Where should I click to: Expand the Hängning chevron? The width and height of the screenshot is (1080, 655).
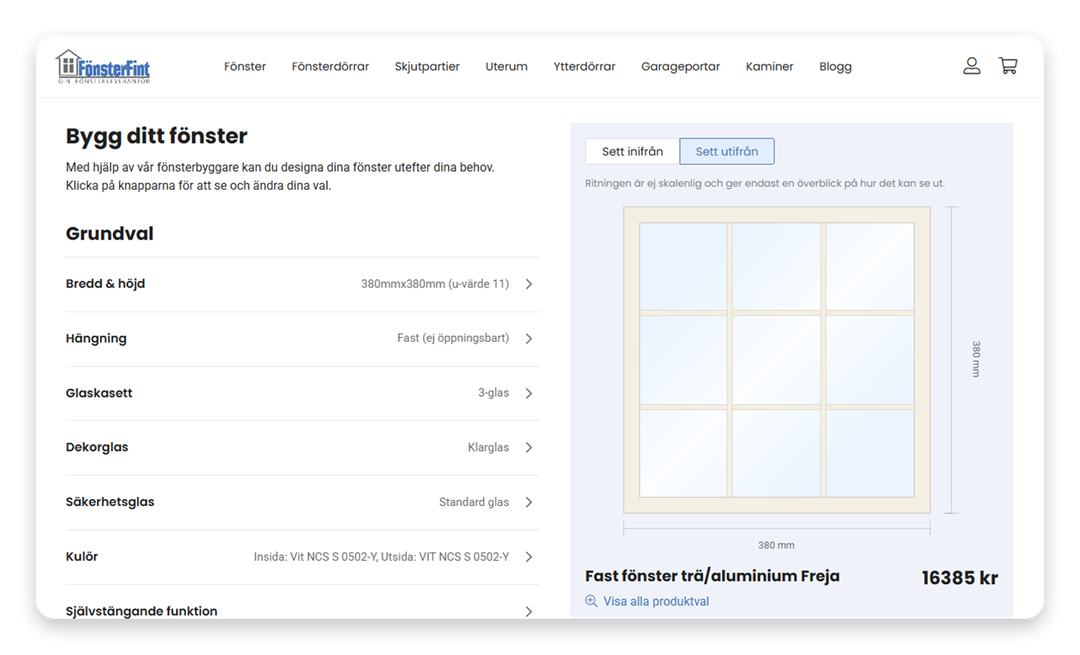tap(528, 338)
